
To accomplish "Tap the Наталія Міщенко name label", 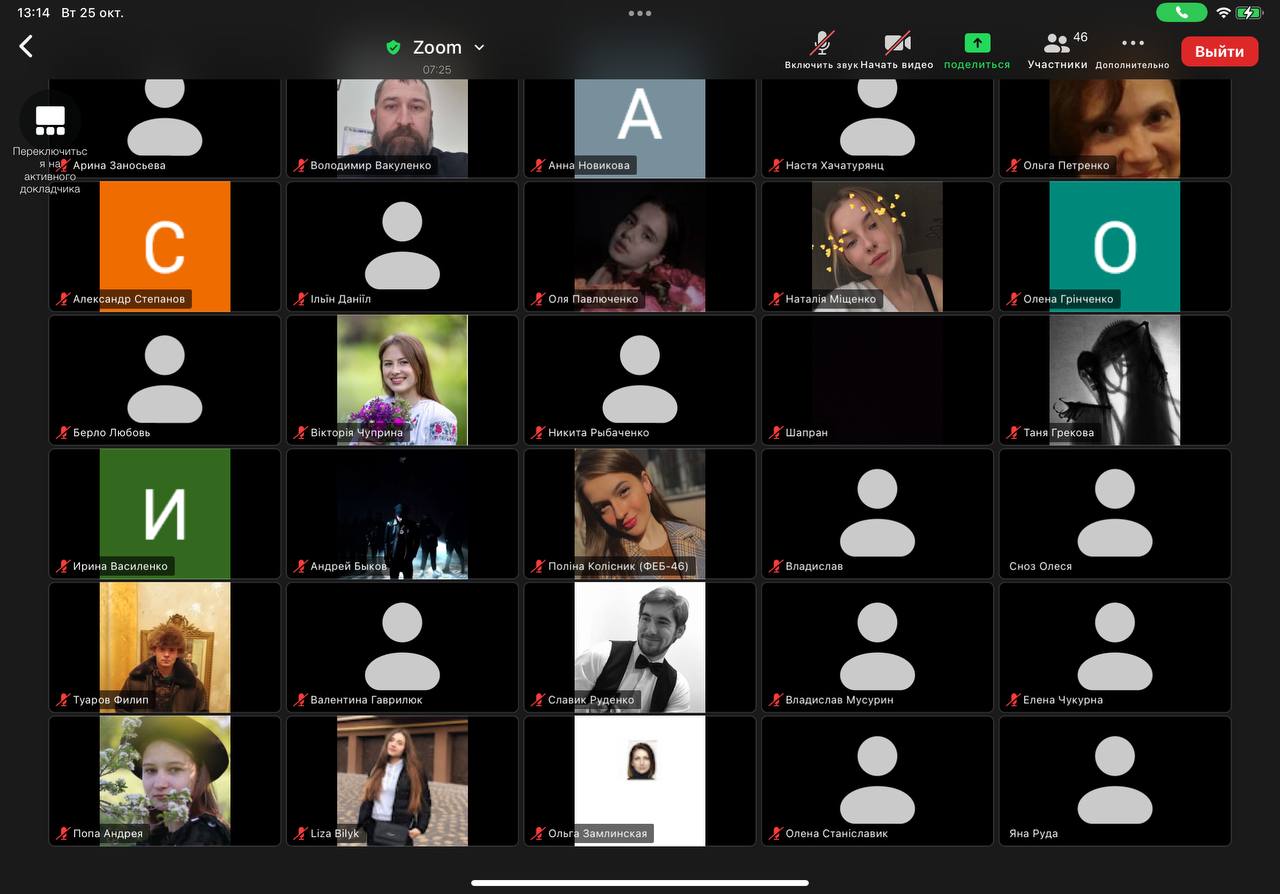I will (830, 299).
